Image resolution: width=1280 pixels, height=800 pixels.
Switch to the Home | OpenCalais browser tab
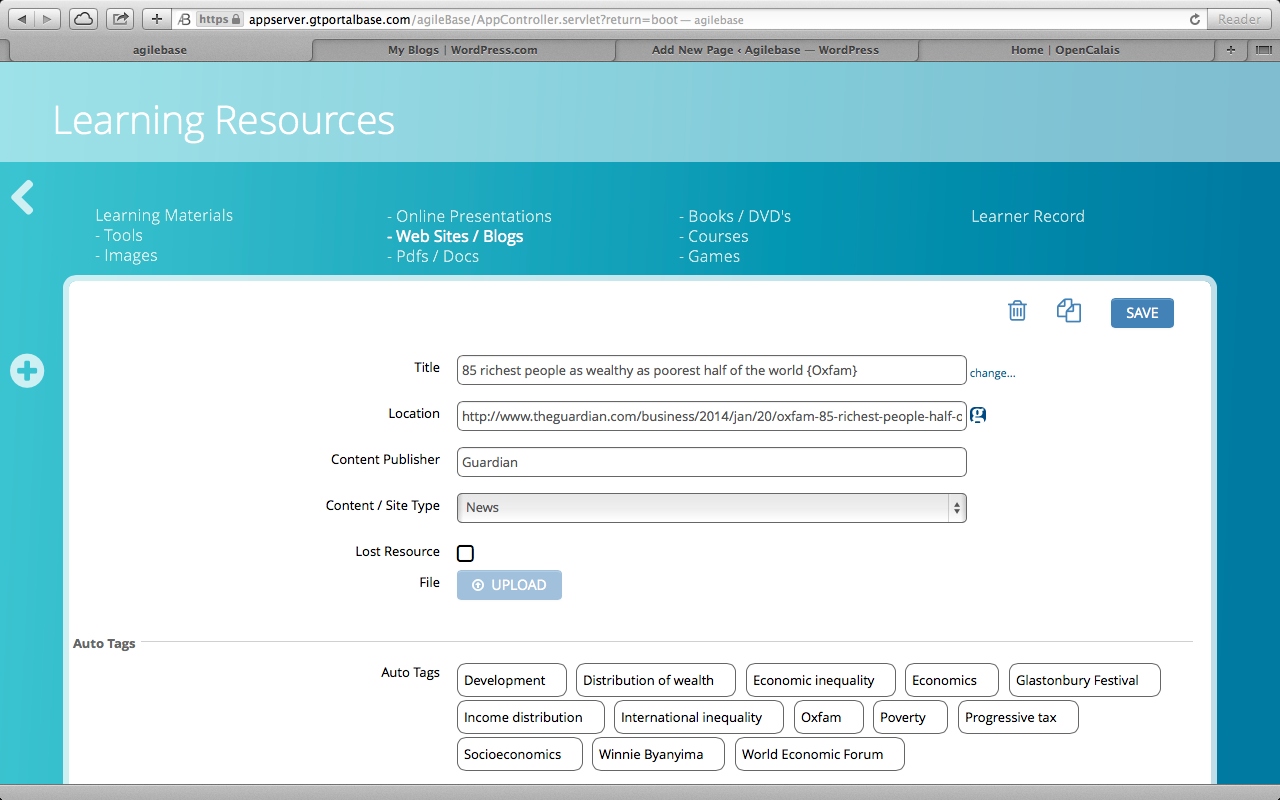click(x=1064, y=50)
